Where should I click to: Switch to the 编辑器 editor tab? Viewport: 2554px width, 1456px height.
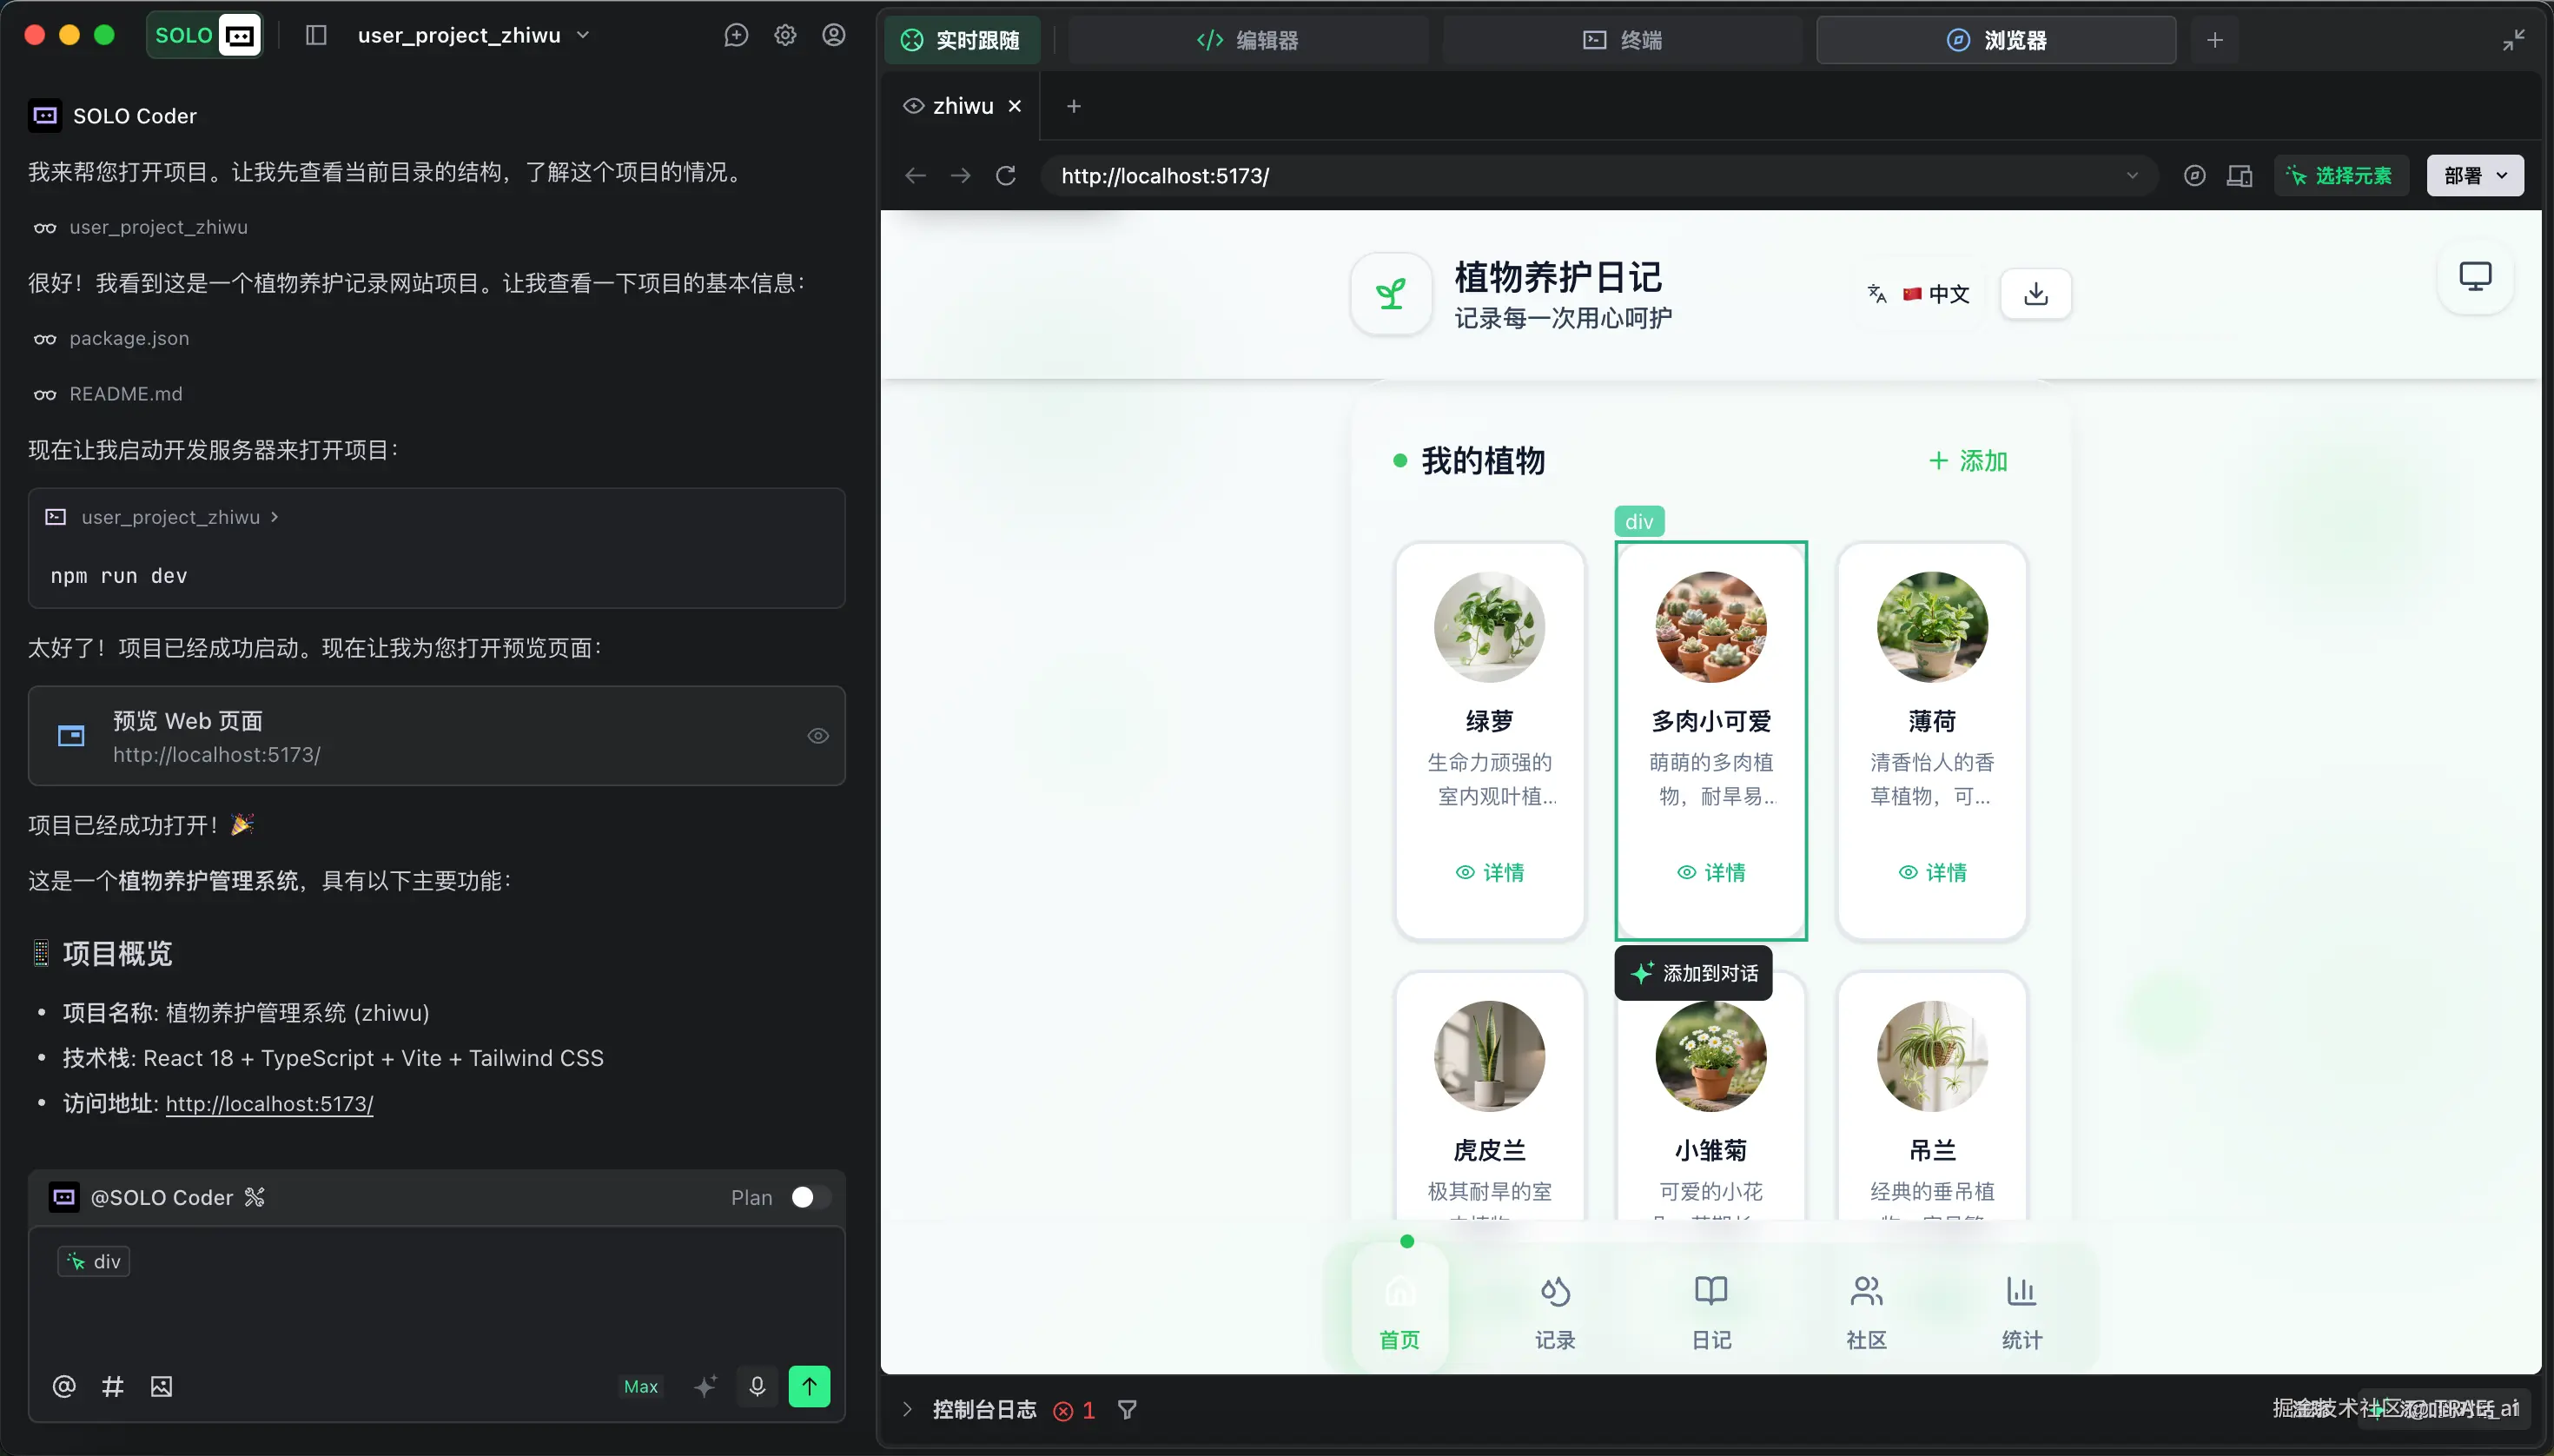tap(1248, 40)
